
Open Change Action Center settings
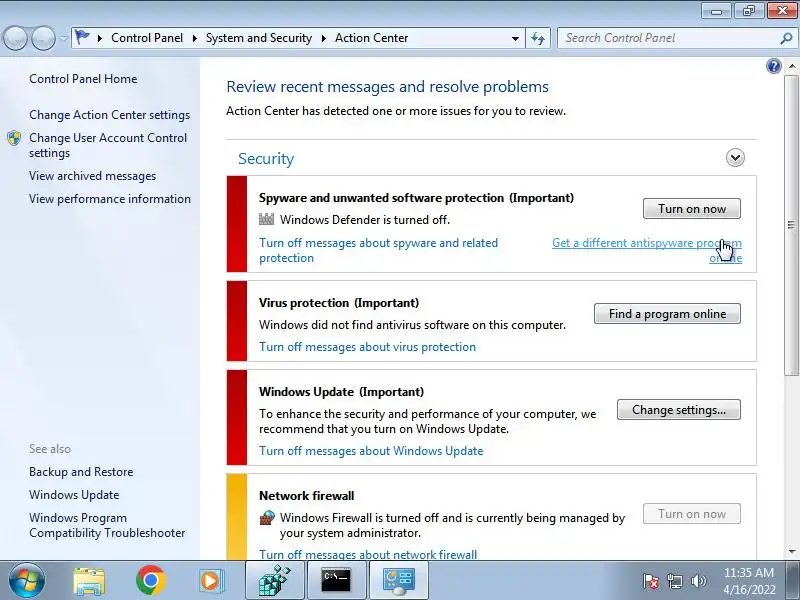(109, 115)
